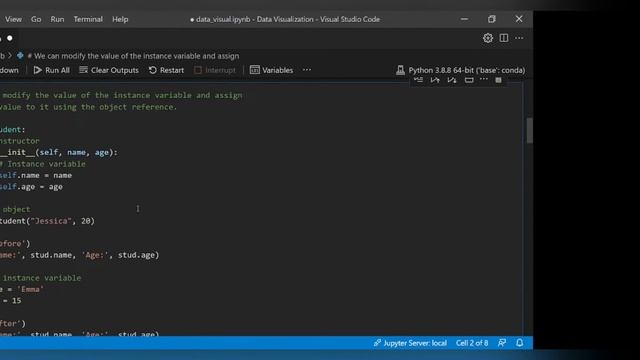Click the breadcrumb chevron separator

[10, 56]
